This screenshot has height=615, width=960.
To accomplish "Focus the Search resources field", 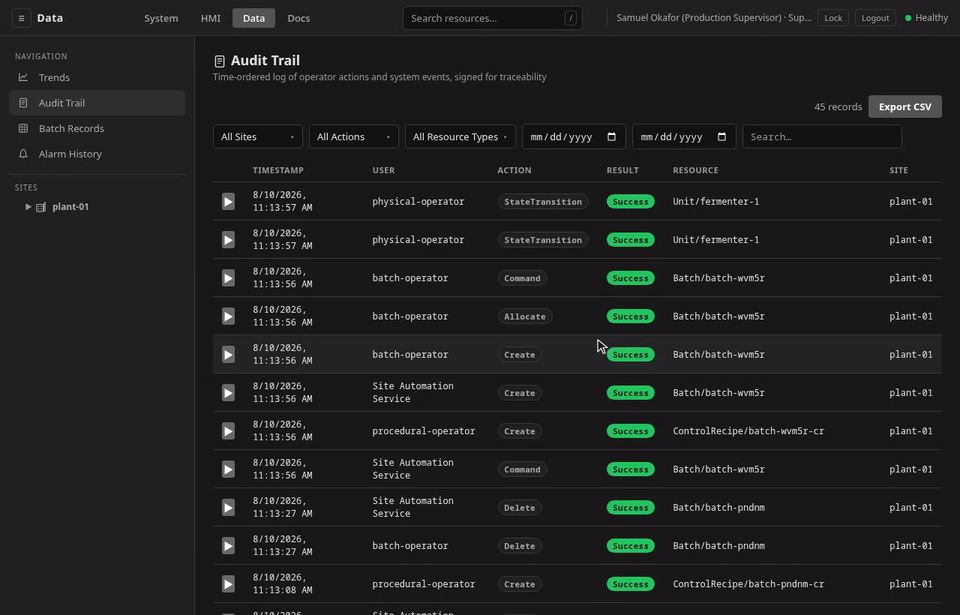I will (492, 18).
